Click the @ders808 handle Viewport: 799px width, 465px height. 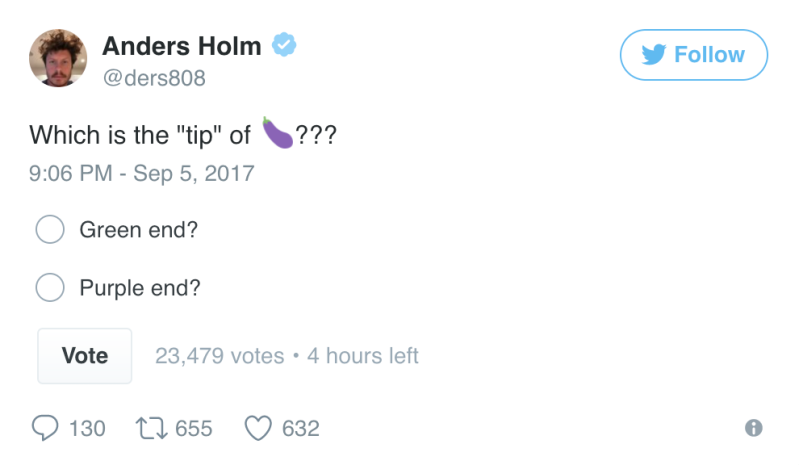154,78
